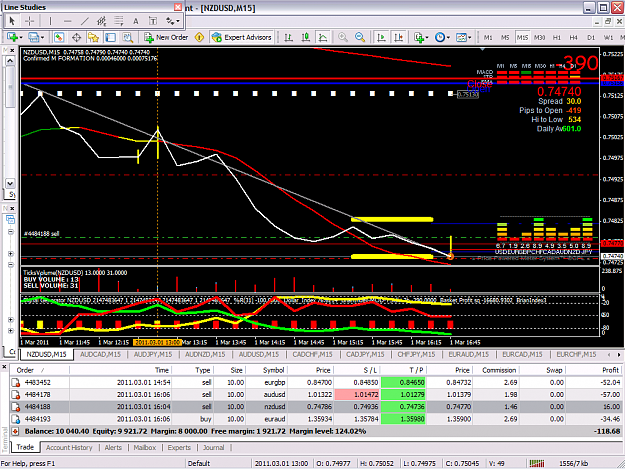Switch to the Experts terminal tab
This screenshot has width=625, height=469.
click(x=179, y=447)
